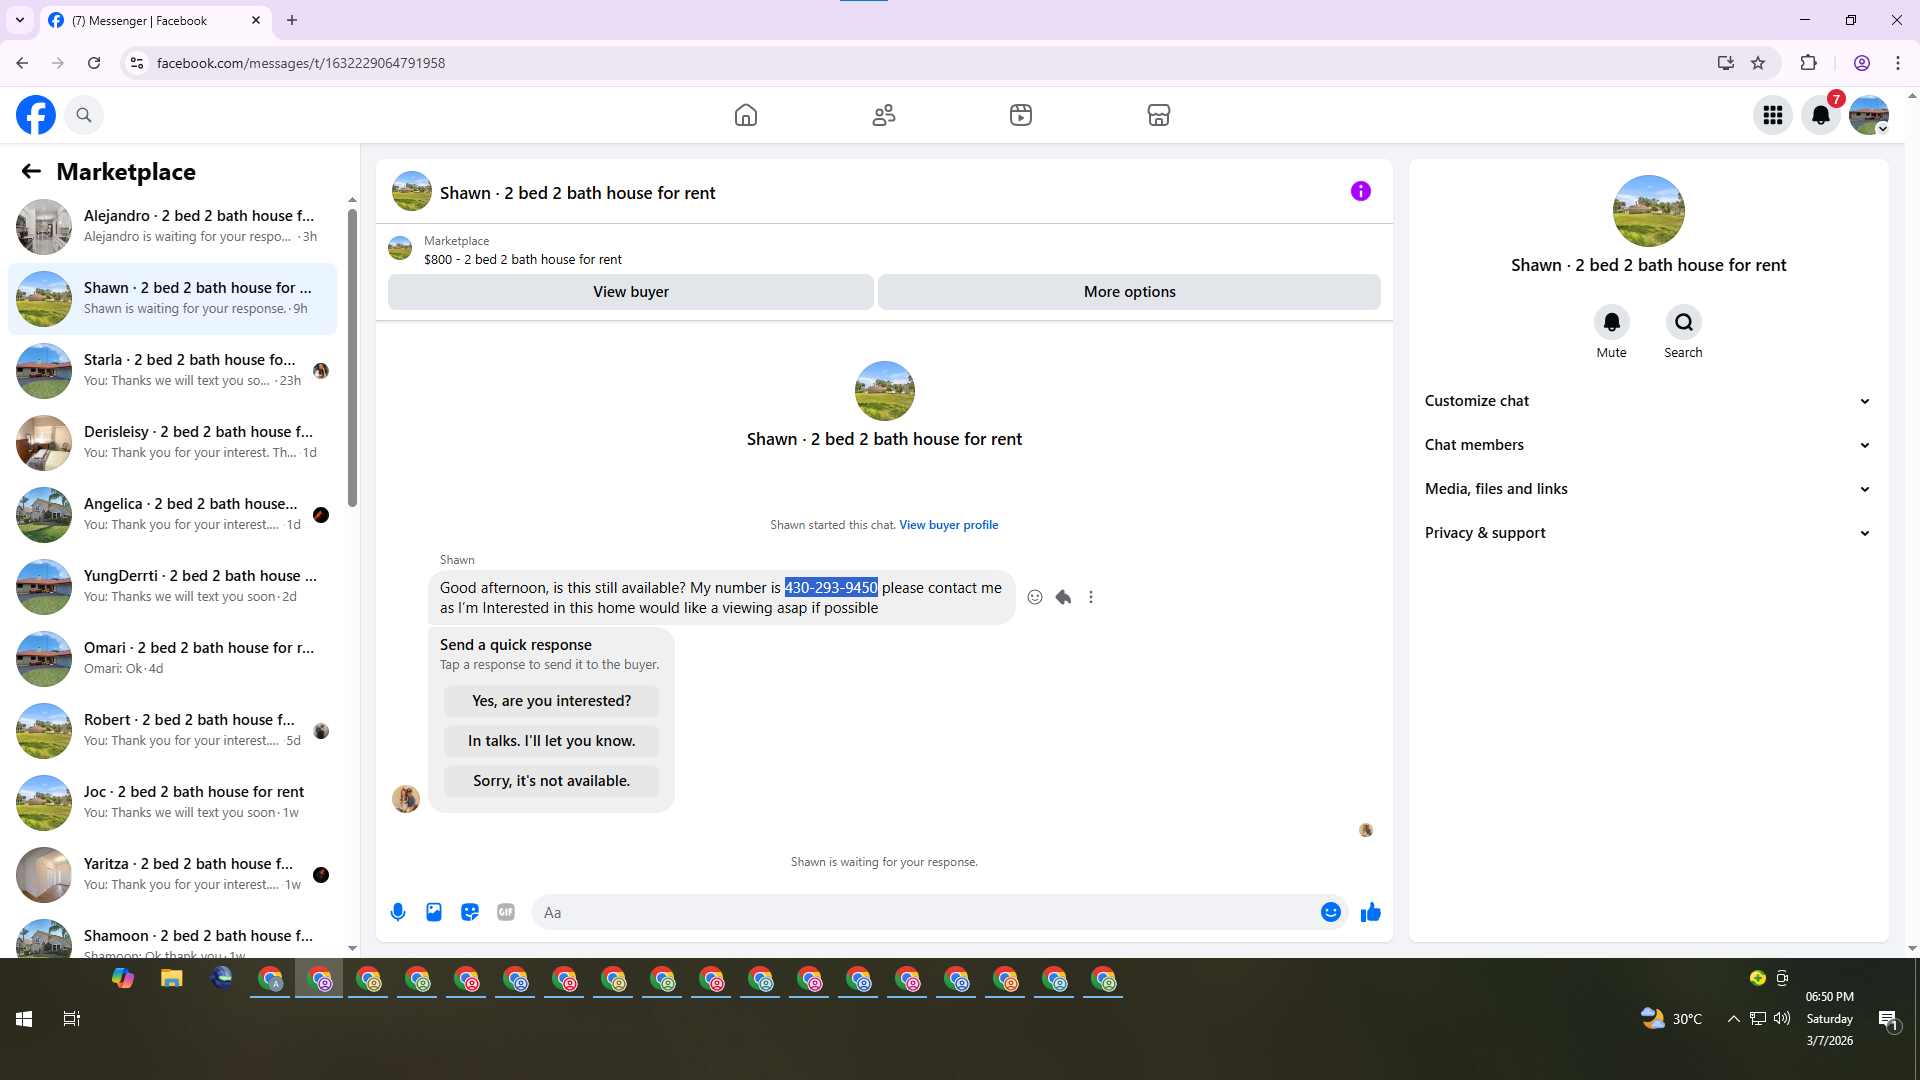Open the Reels video icon
The height and width of the screenshot is (1080, 1920).
[1021, 115]
